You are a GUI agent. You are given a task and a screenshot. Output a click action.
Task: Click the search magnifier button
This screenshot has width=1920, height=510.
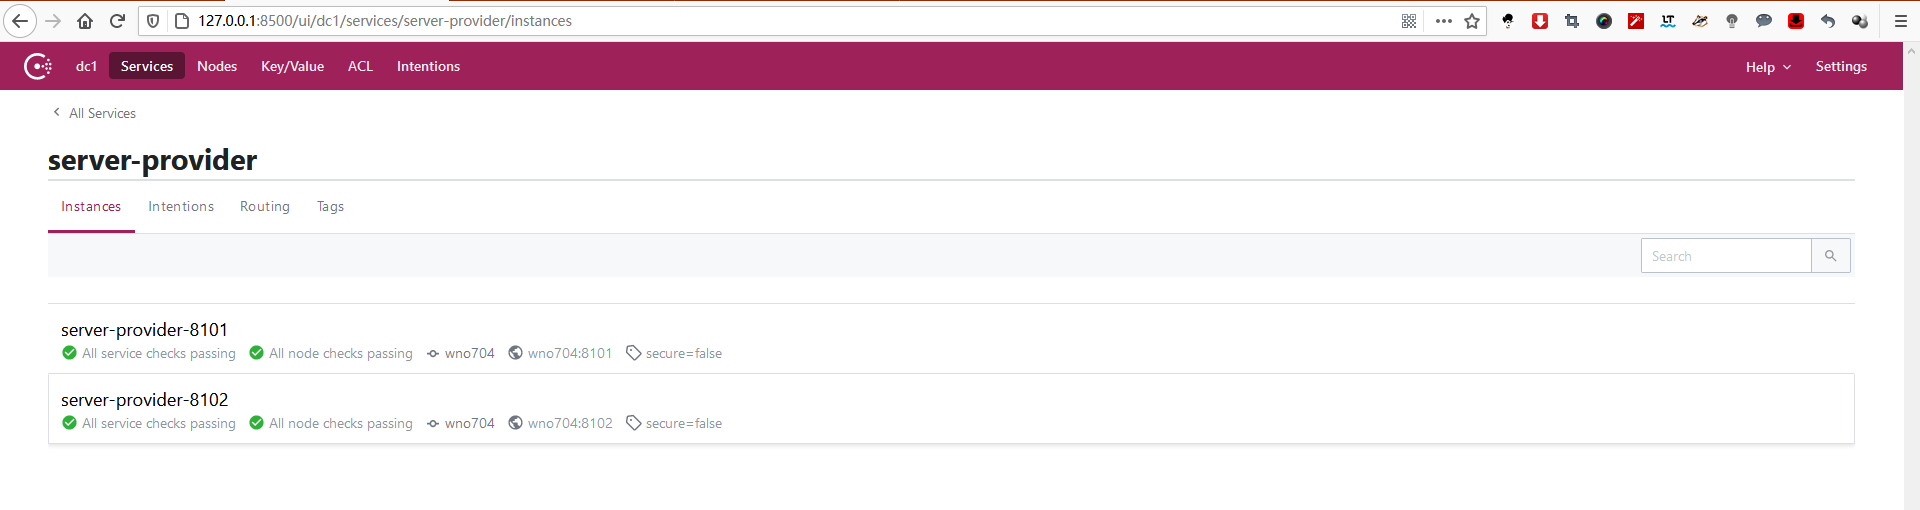[x=1830, y=256]
